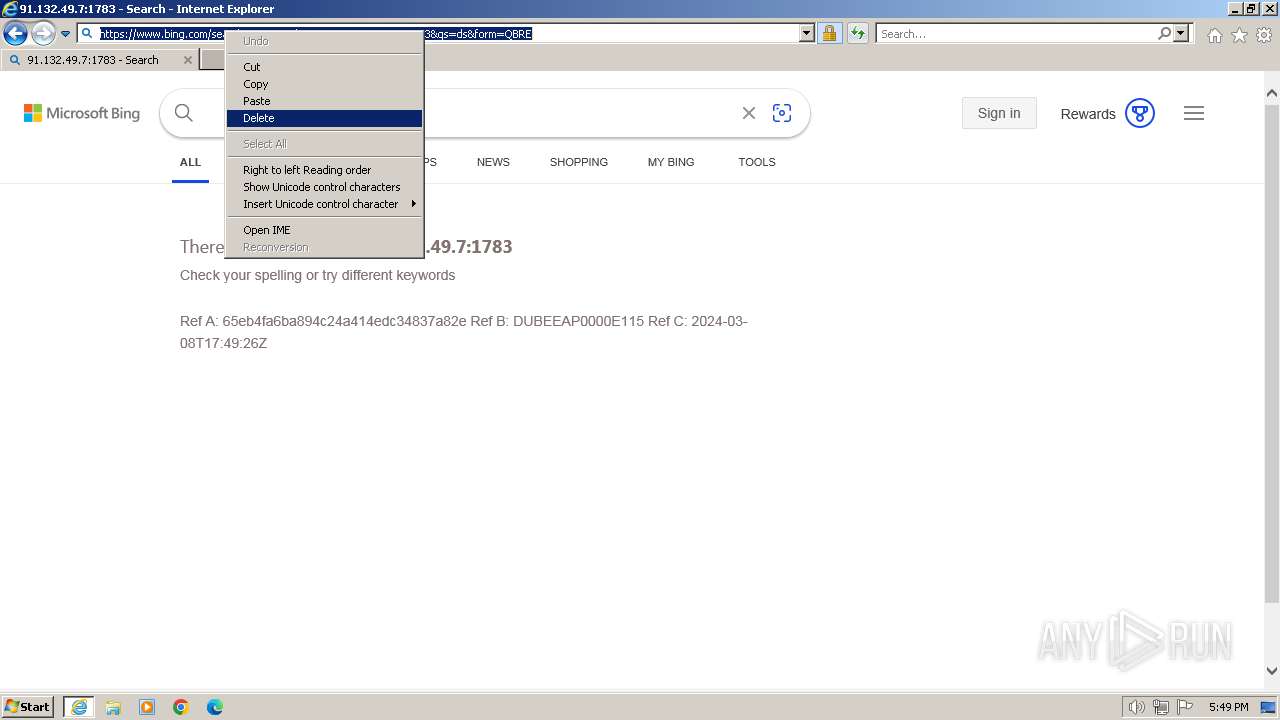Click the 5:49 PM taskbar clock

pyautogui.click(x=1228, y=707)
